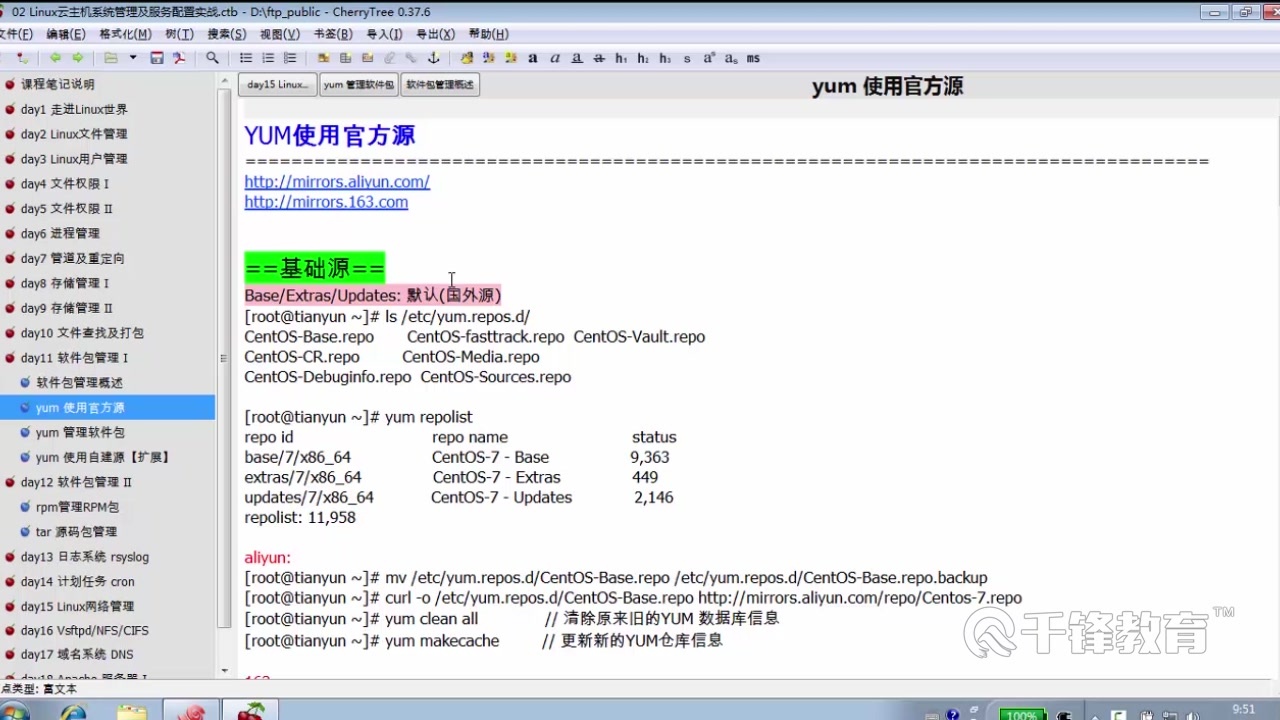Click CherryTree cherry icon on taskbar
The height and width of the screenshot is (720, 1280).
coord(250,711)
